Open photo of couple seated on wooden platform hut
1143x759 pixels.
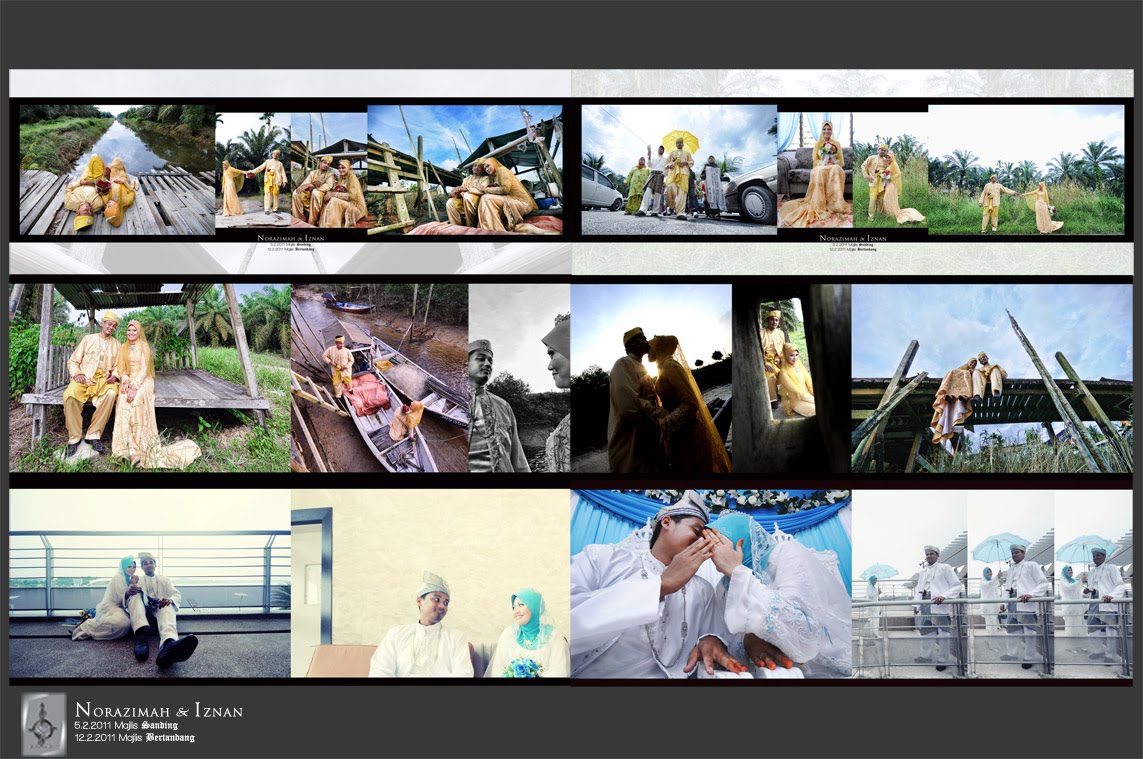click(x=150, y=378)
